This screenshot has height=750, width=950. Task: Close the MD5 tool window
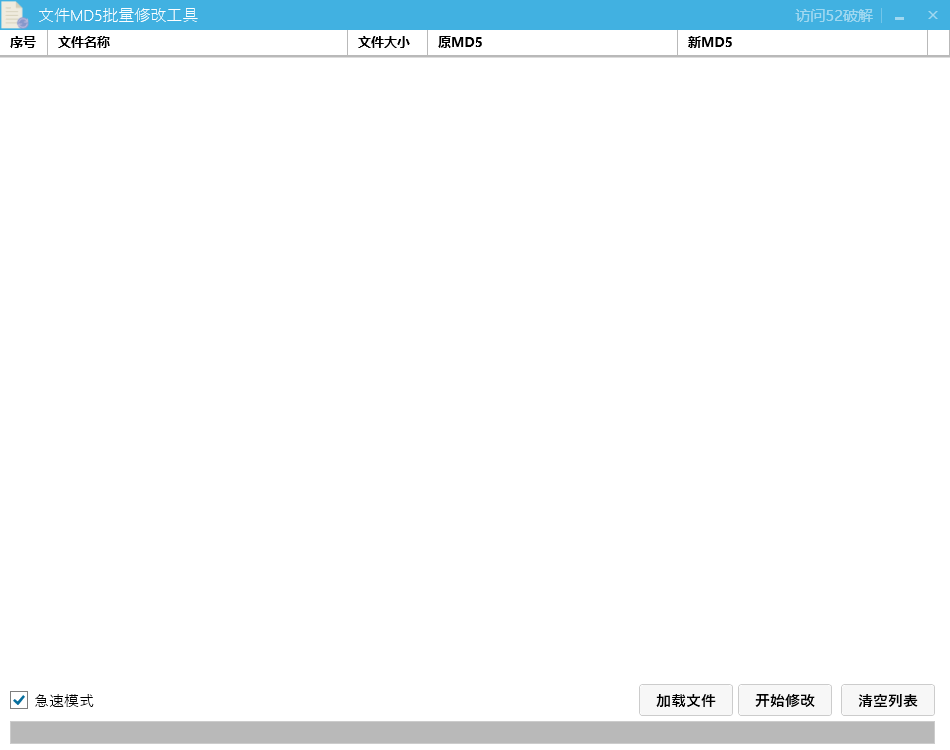[x=932, y=15]
